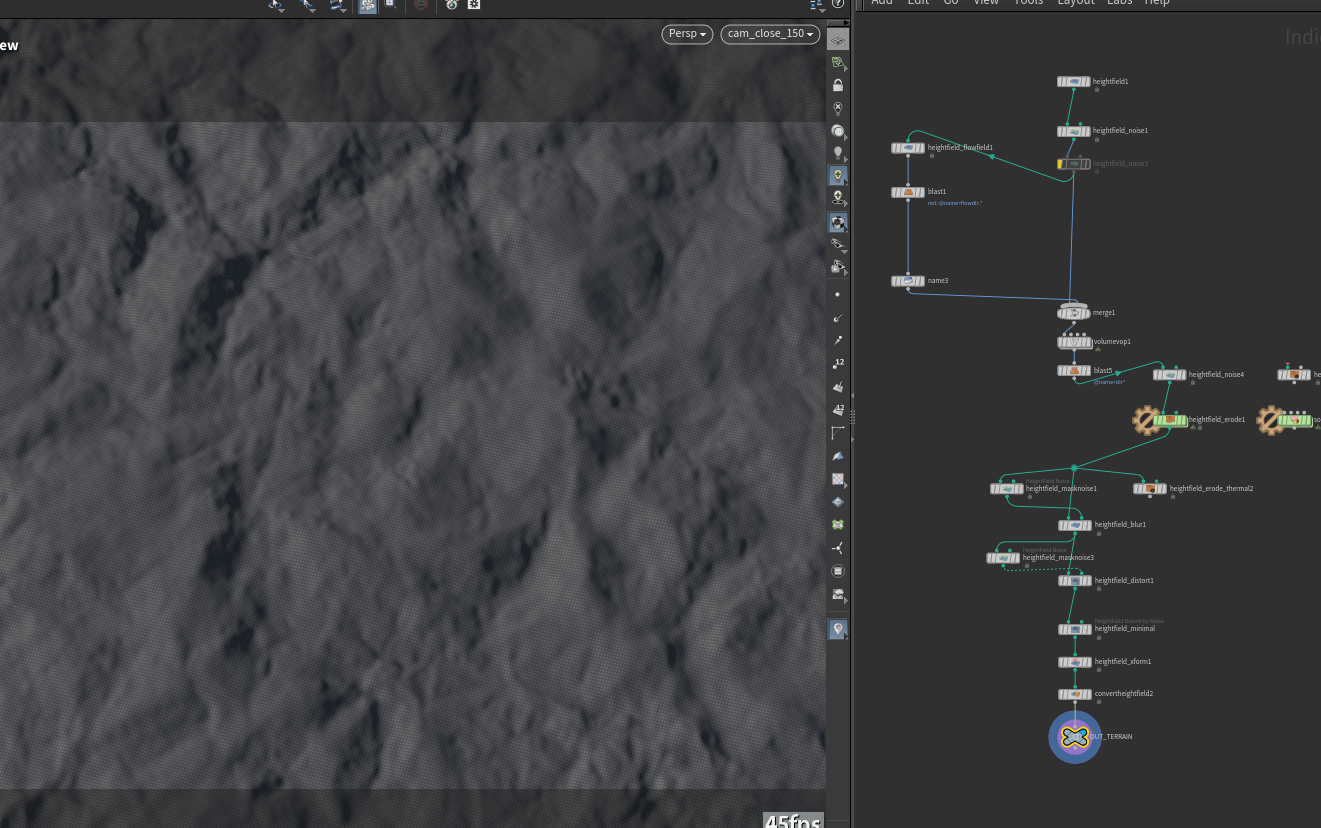Show primitive normals in the viewport
The width and height of the screenshot is (1321, 828).
(x=838, y=386)
